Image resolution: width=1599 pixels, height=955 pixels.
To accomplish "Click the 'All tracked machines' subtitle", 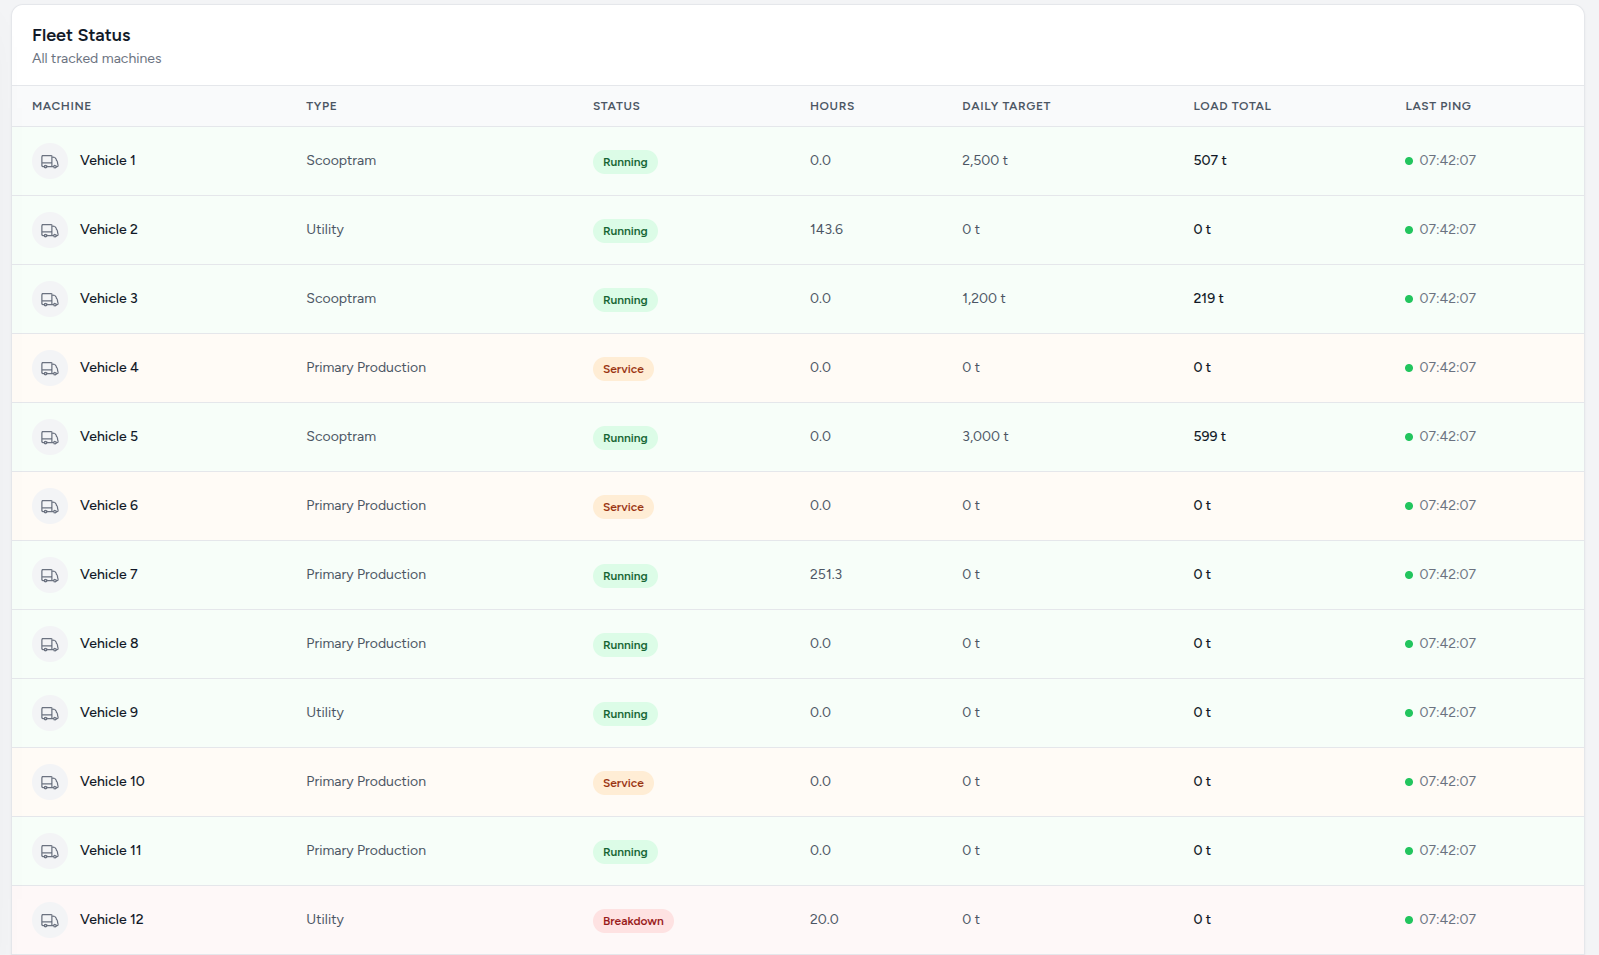I will click(x=96, y=59).
